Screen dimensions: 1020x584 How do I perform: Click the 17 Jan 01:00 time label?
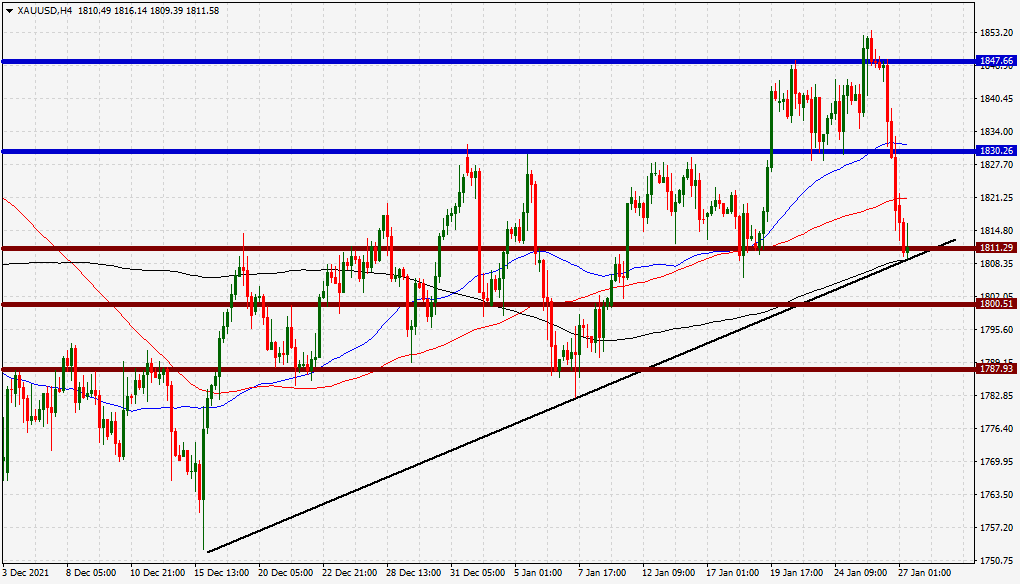coord(734,573)
